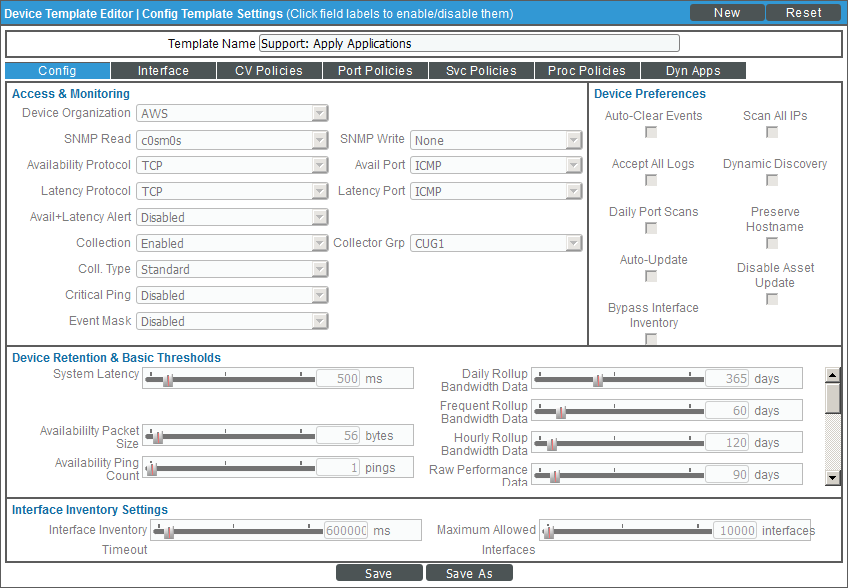The height and width of the screenshot is (588, 848).
Task: Toggle the Dynamic Discovery checkbox
Action: [x=772, y=179]
